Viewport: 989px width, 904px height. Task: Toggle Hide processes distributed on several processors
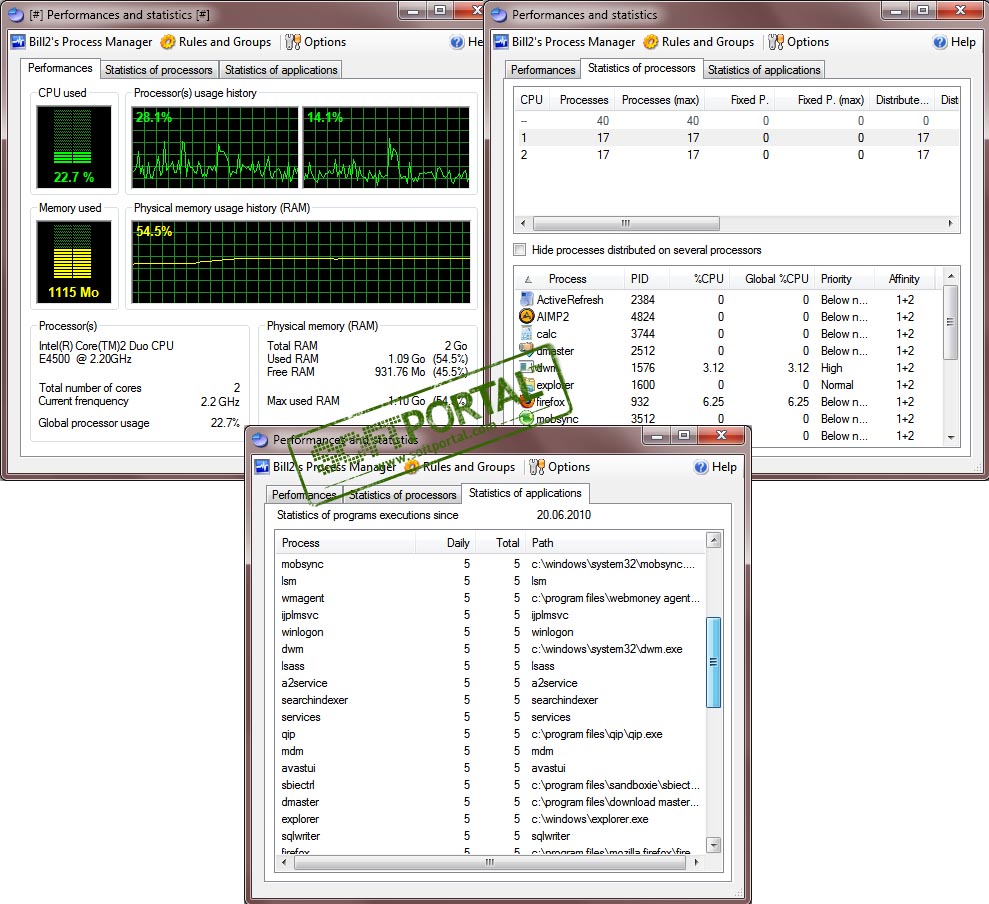pos(520,250)
